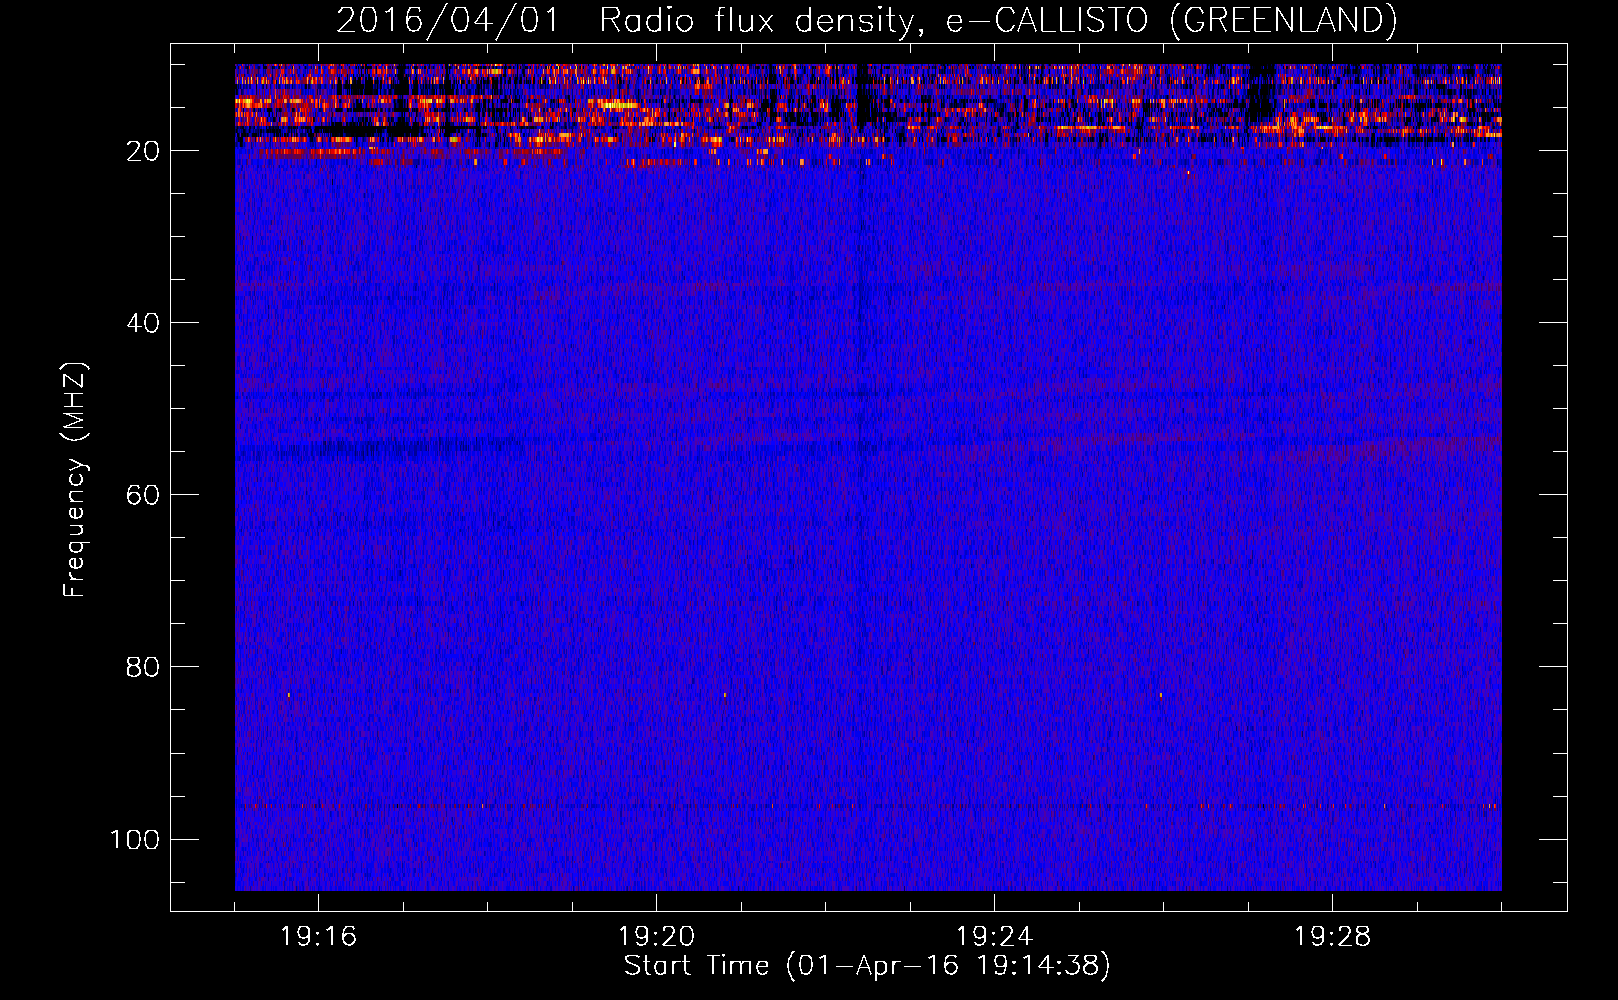Click the "40" frequency tick label
This screenshot has width=1618, height=1000.
coord(143,323)
